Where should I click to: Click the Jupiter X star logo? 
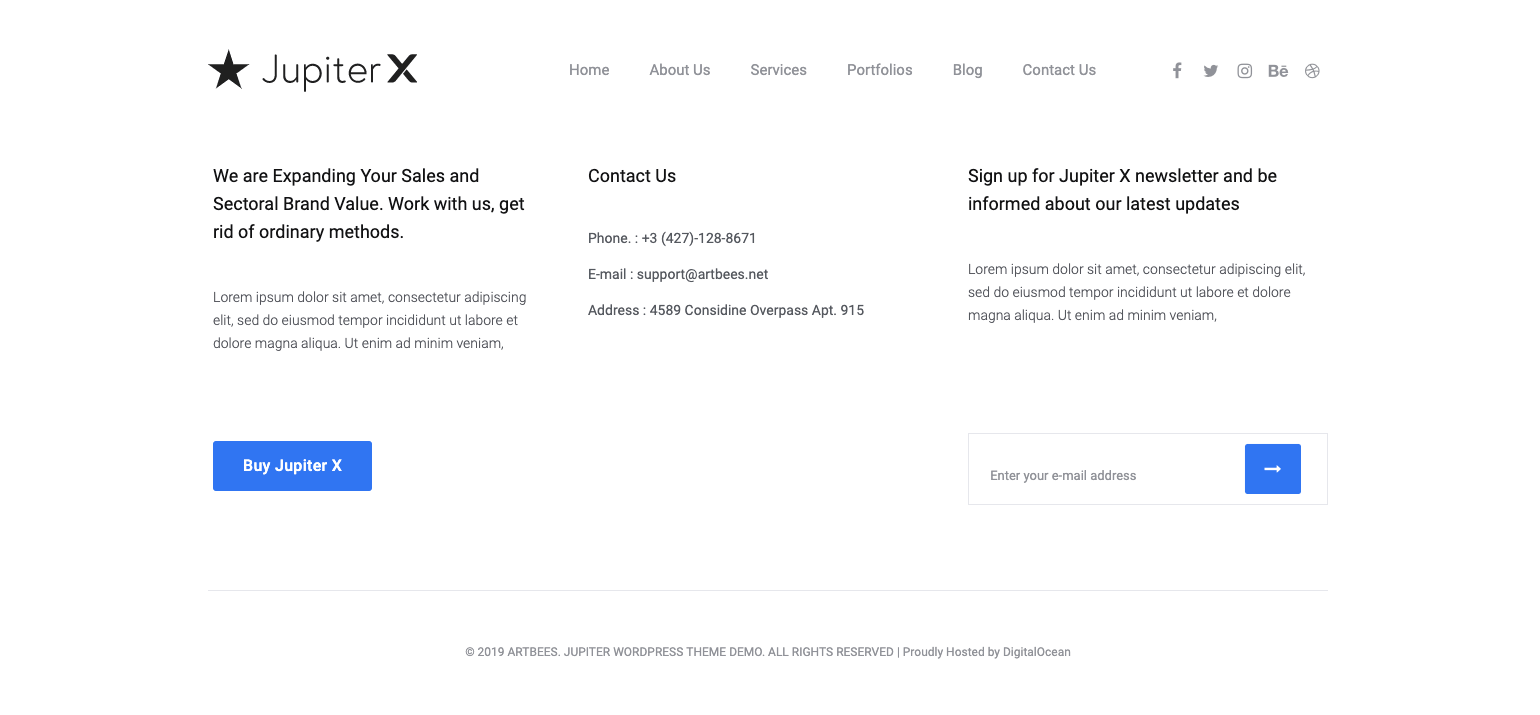click(x=313, y=70)
